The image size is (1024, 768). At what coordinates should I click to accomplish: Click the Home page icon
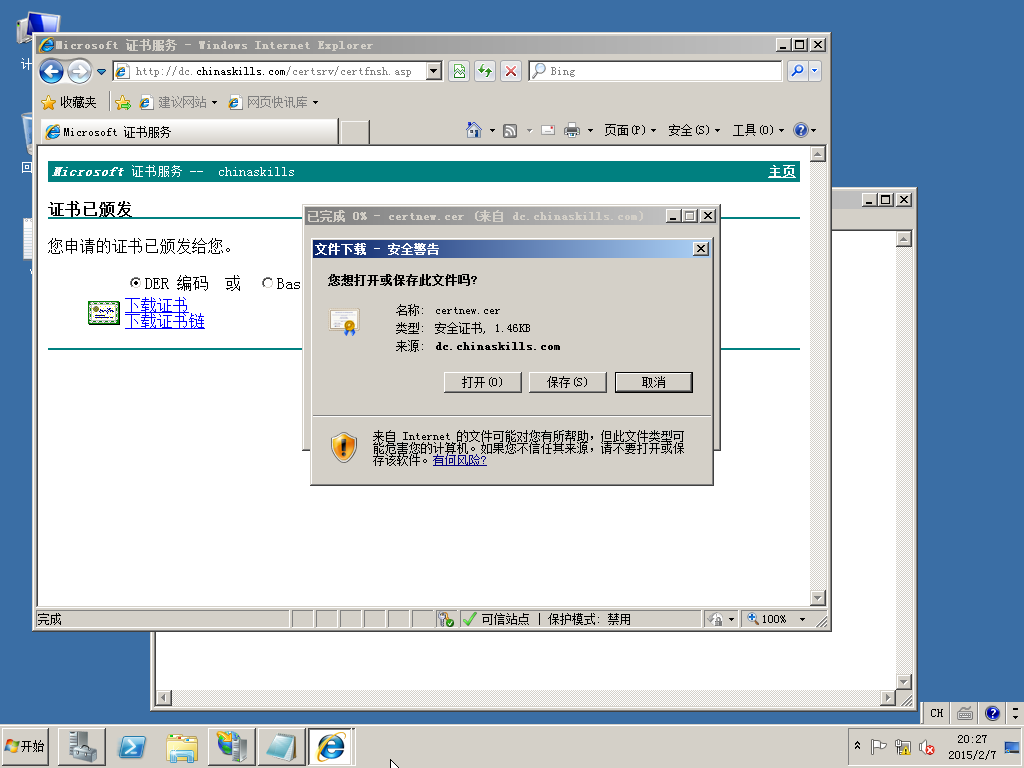tap(473, 130)
